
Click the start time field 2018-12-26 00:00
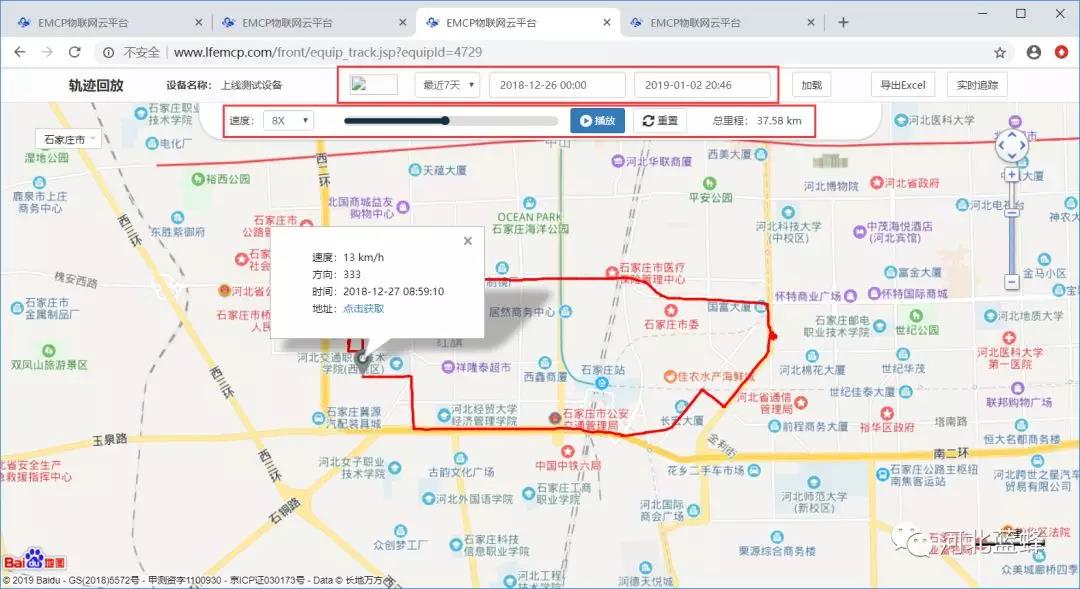coord(557,85)
